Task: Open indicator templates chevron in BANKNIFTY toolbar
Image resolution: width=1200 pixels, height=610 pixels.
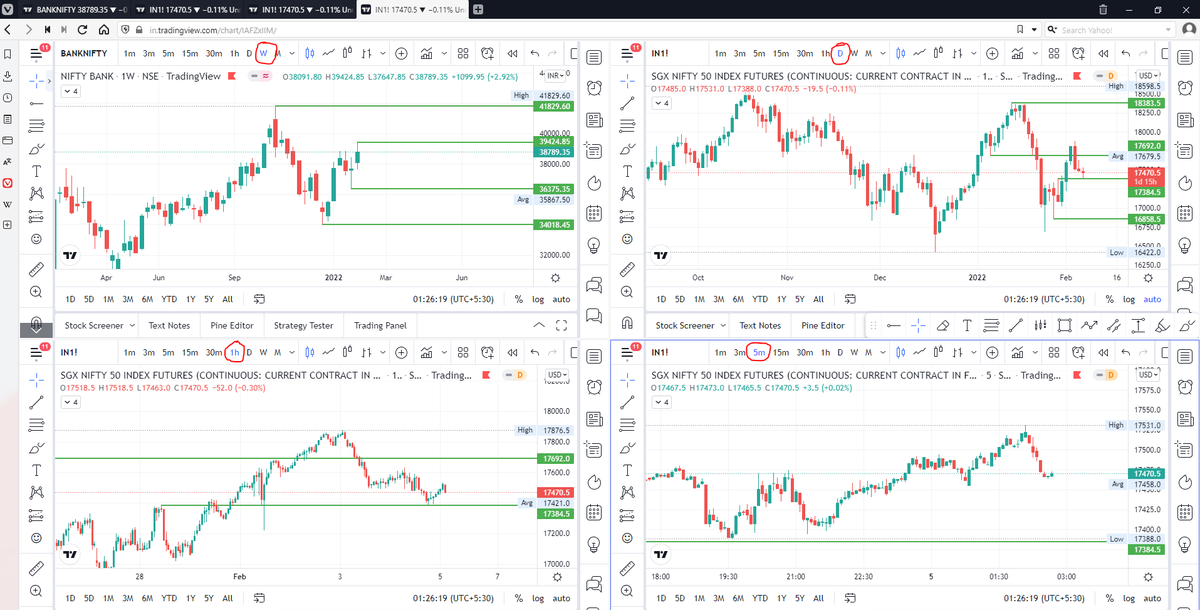Action: pyautogui.click(x=443, y=53)
